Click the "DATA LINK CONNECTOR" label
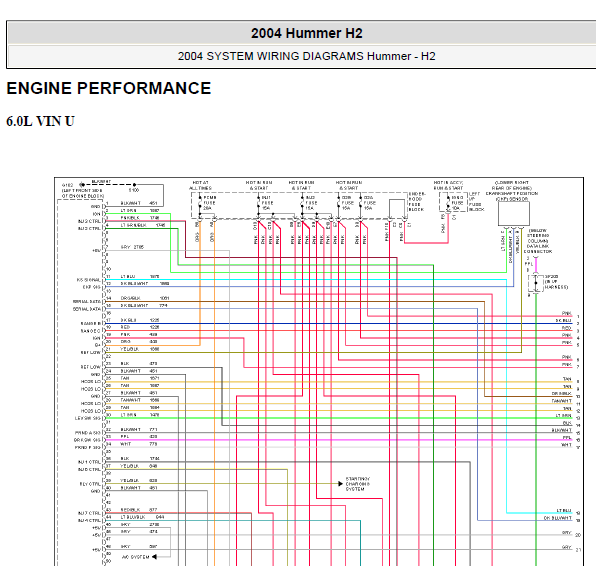Image resolution: width=596 pixels, height=566 pixels. 539,249
